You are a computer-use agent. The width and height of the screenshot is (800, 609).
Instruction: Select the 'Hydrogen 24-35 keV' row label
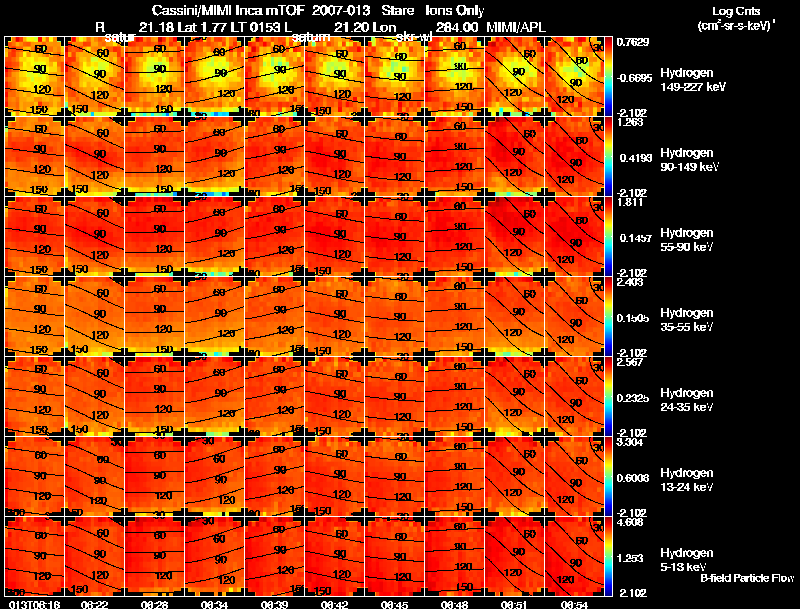coord(687,400)
